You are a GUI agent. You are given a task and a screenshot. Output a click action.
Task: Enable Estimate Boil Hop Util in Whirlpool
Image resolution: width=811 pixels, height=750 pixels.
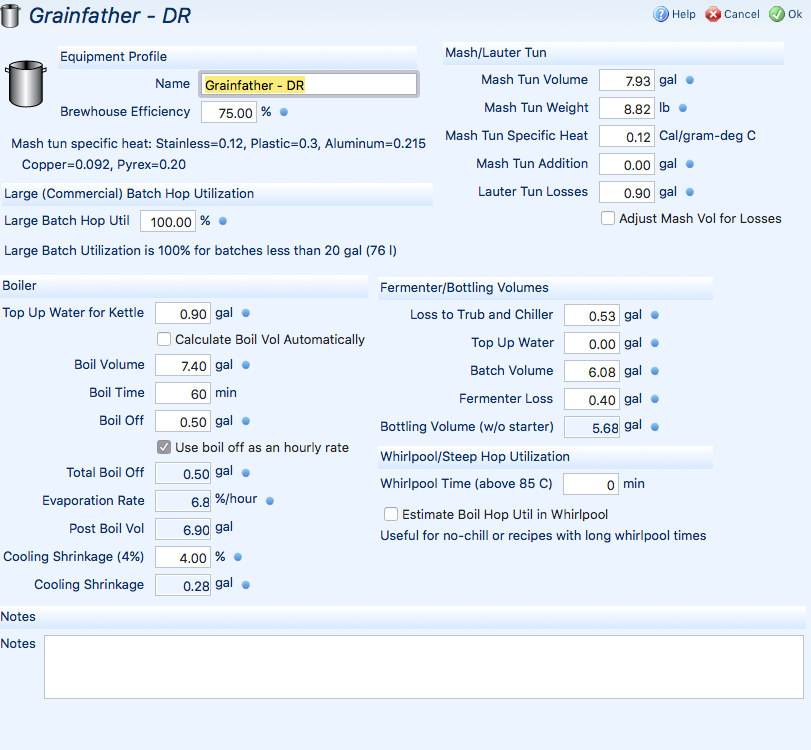(x=391, y=514)
